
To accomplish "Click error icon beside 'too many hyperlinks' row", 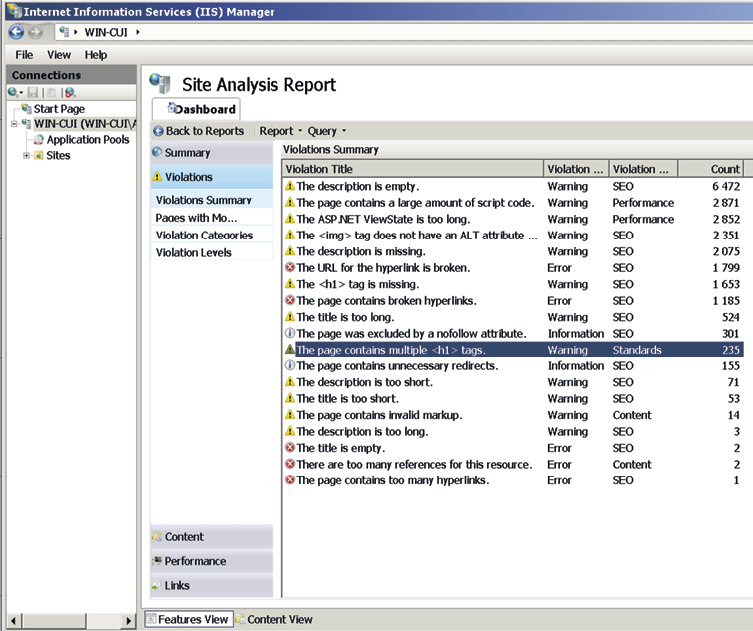I will [x=290, y=480].
